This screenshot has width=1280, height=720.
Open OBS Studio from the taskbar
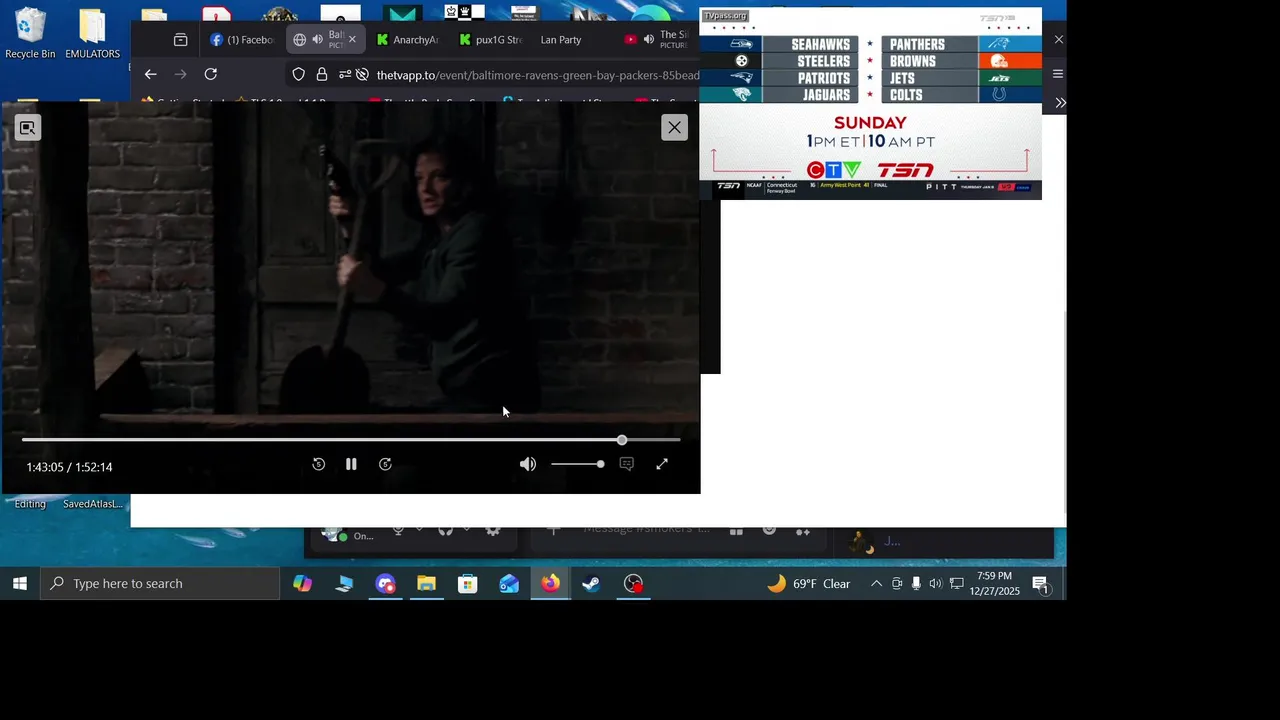(x=633, y=584)
